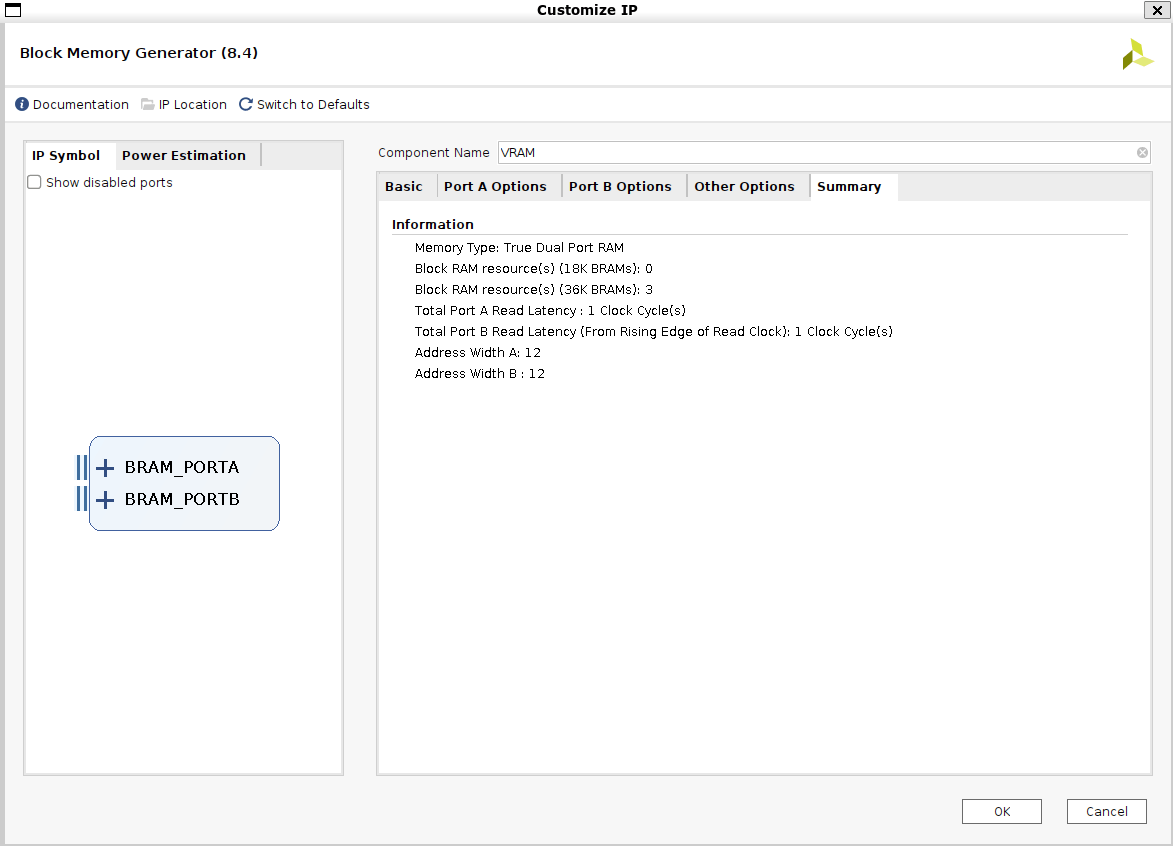This screenshot has width=1173, height=846.
Task: Click the IP Location folder icon
Action: (x=148, y=104)
